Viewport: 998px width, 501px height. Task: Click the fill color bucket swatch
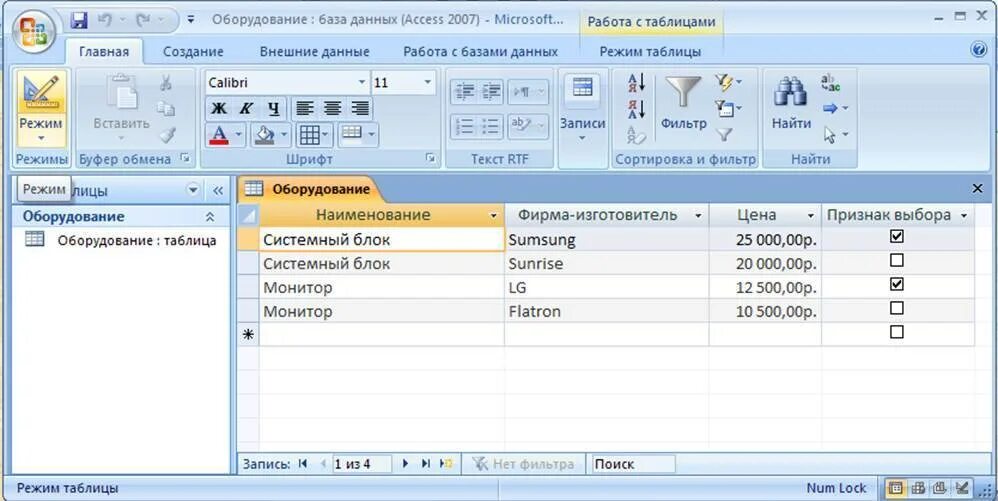pos(264,134)
